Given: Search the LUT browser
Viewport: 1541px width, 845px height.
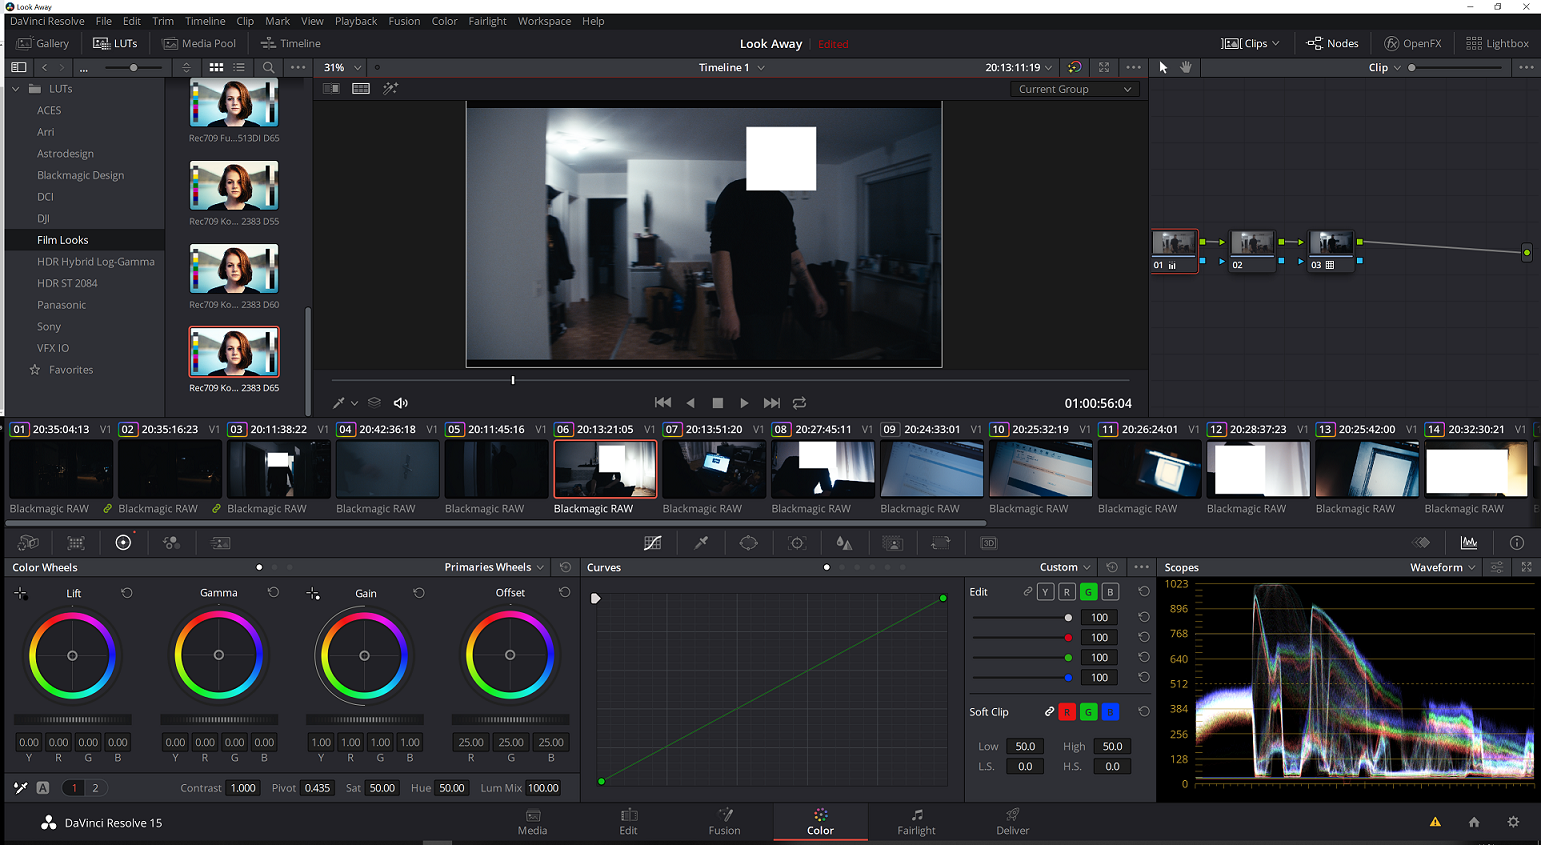Looking at the screenshot, I should pos(268,67).
